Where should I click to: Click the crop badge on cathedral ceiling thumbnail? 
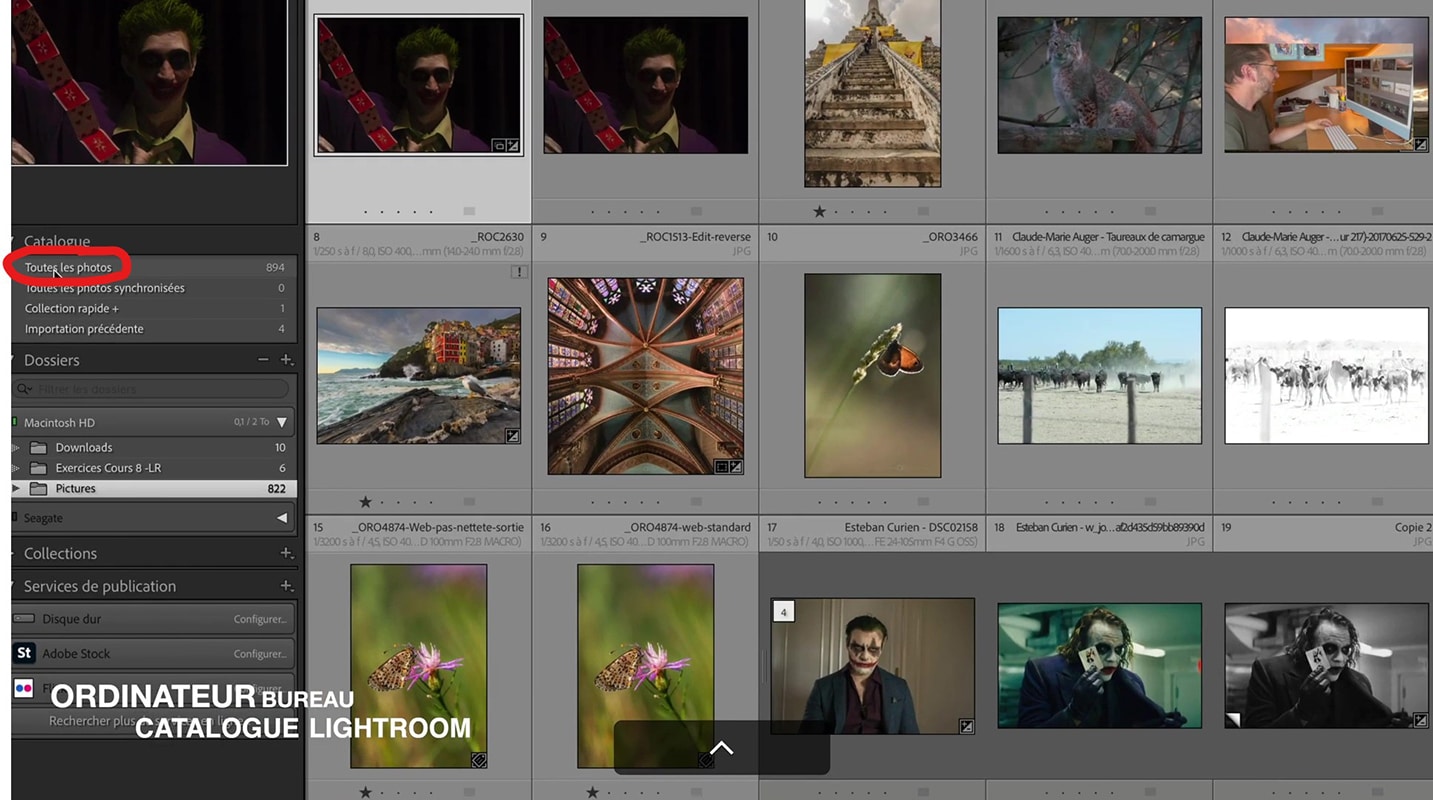tap(722, 466)
